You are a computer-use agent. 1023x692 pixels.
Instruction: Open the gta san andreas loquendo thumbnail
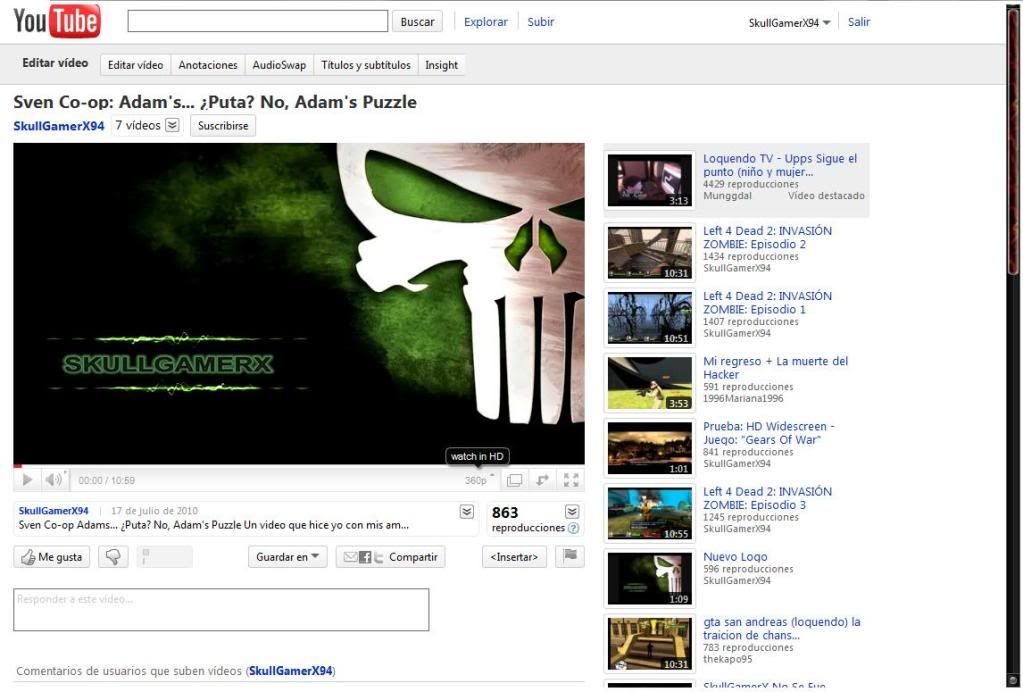[650, 644]
